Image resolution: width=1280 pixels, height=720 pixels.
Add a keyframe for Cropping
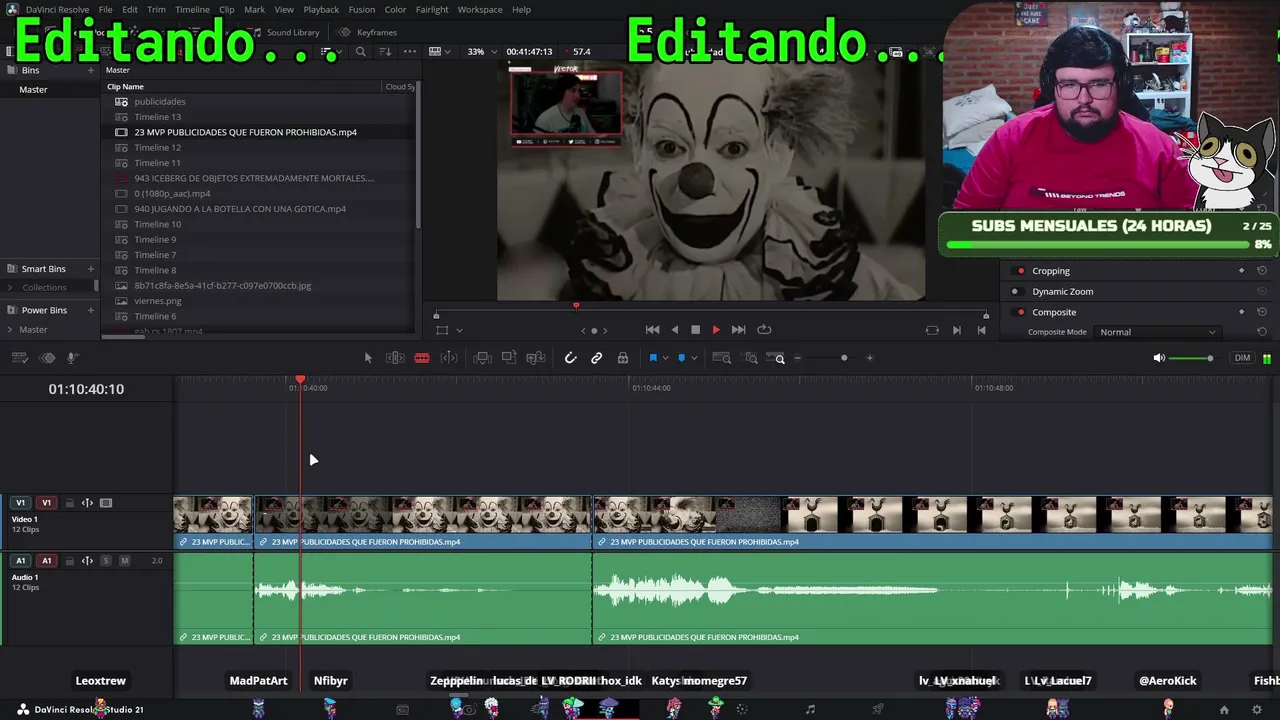click(x=1242, y=271)
